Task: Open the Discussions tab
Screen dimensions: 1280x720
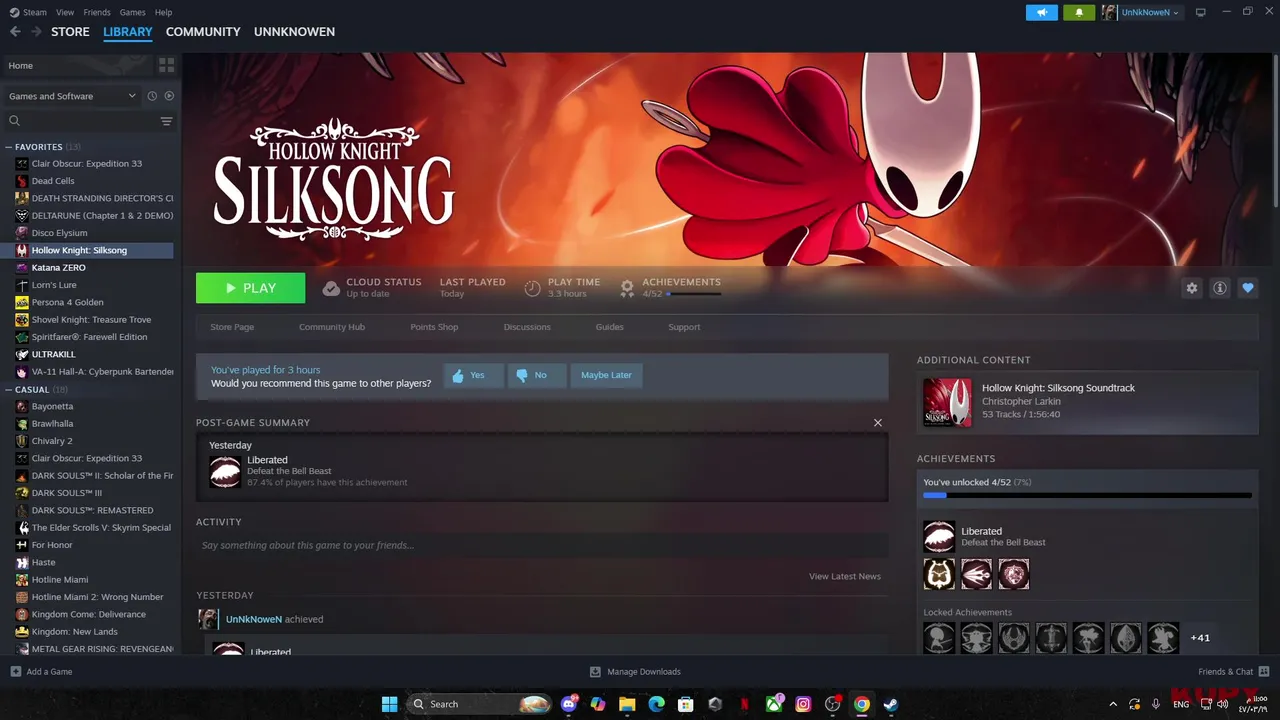Action: point(527,327)
